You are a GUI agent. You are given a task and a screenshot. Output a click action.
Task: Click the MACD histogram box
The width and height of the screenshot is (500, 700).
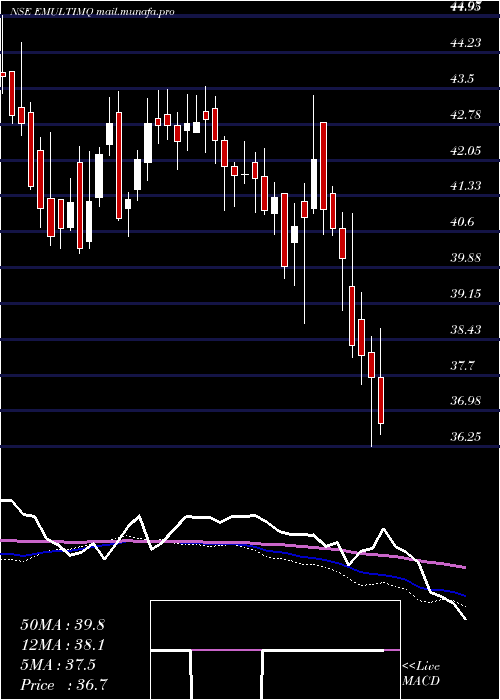click(x=275, y=650)
